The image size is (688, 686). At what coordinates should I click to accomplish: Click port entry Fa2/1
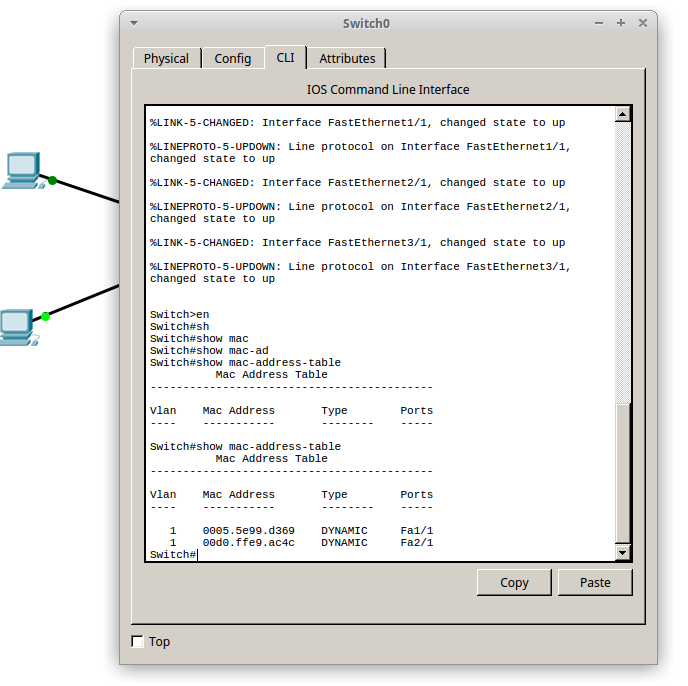pyautogui.click(x=416, y=542)
